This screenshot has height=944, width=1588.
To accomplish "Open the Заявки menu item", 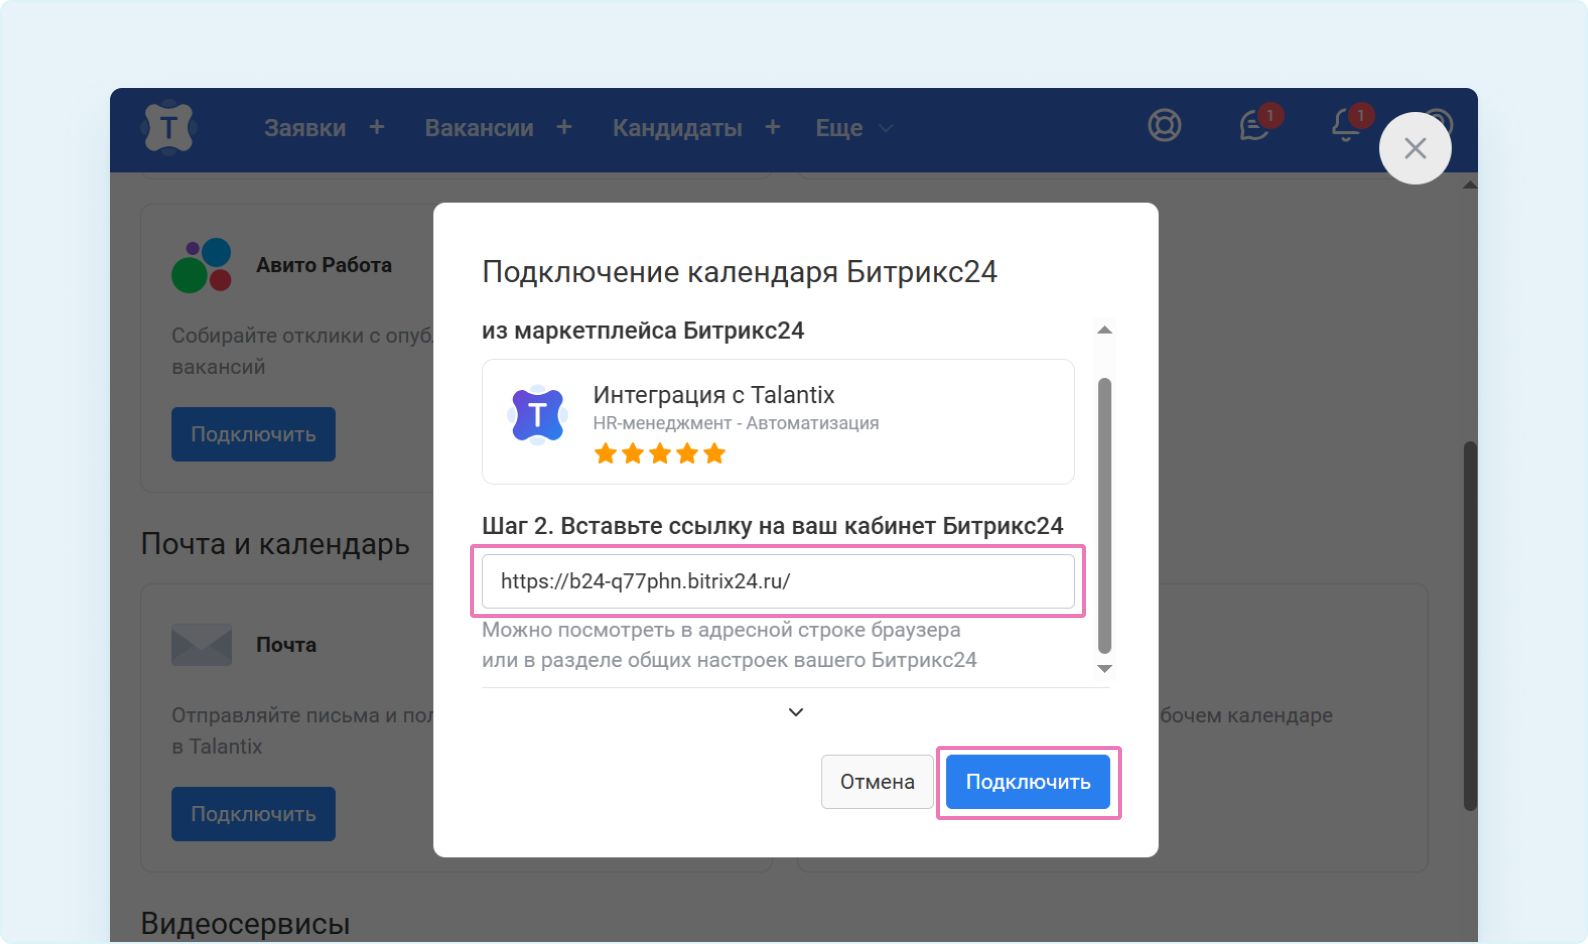I will 305,128.
